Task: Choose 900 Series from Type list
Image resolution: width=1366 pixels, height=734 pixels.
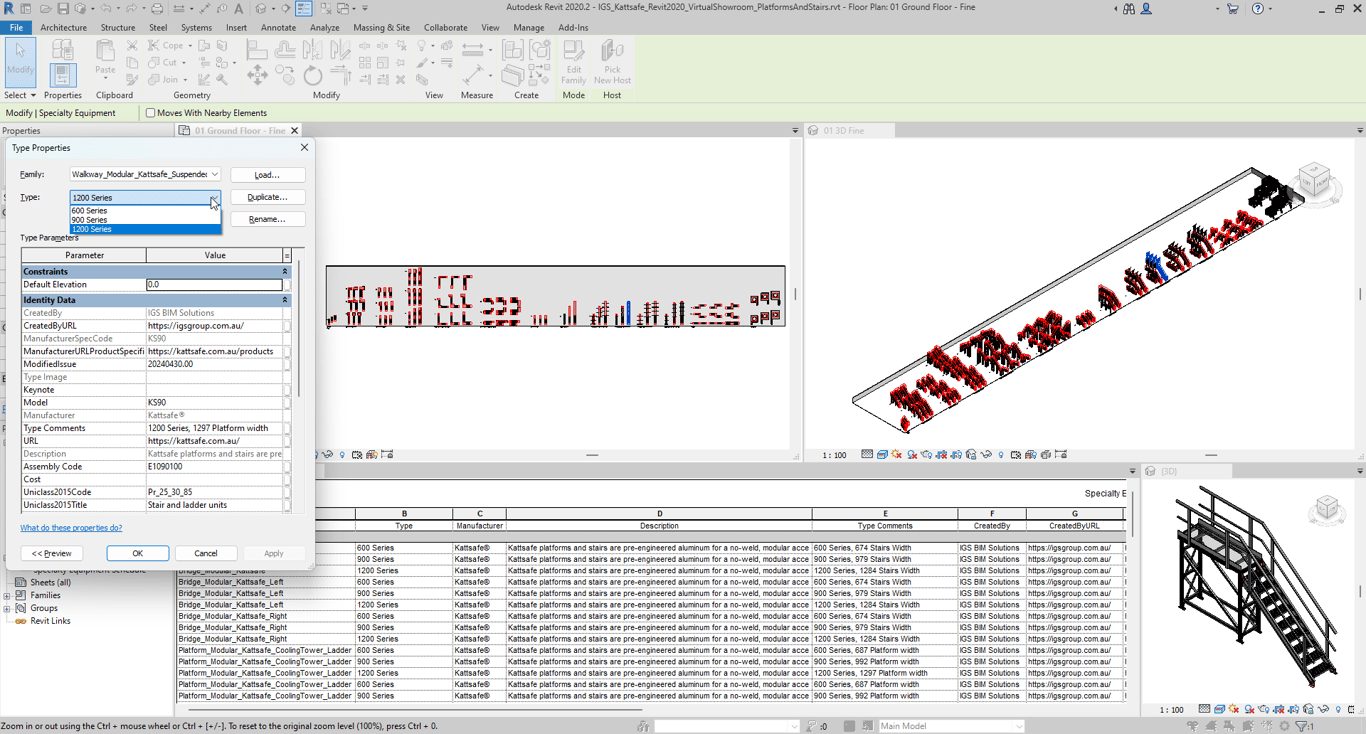Action: pos(90,220)
